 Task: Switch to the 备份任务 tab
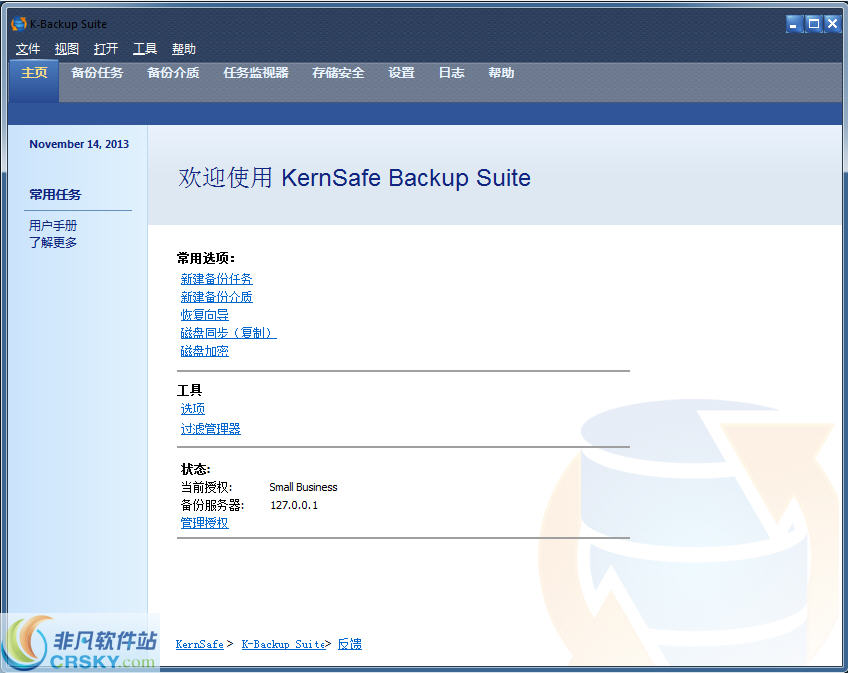click(x=97, y=73)
